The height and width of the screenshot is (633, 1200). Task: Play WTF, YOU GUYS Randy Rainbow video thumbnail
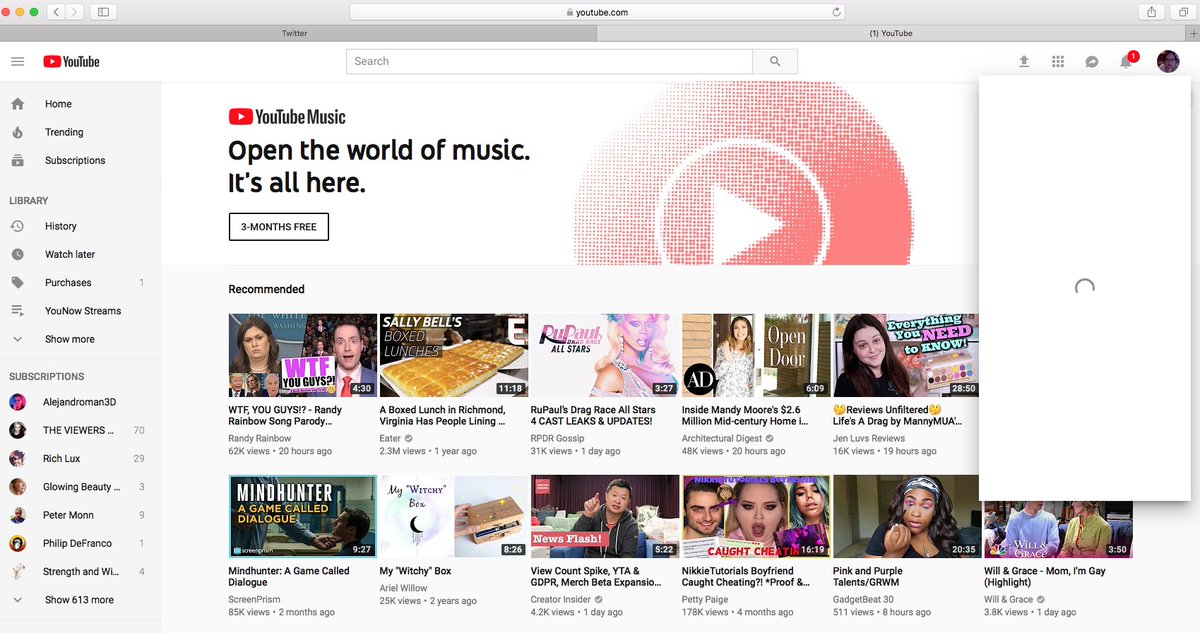(303, 356)
